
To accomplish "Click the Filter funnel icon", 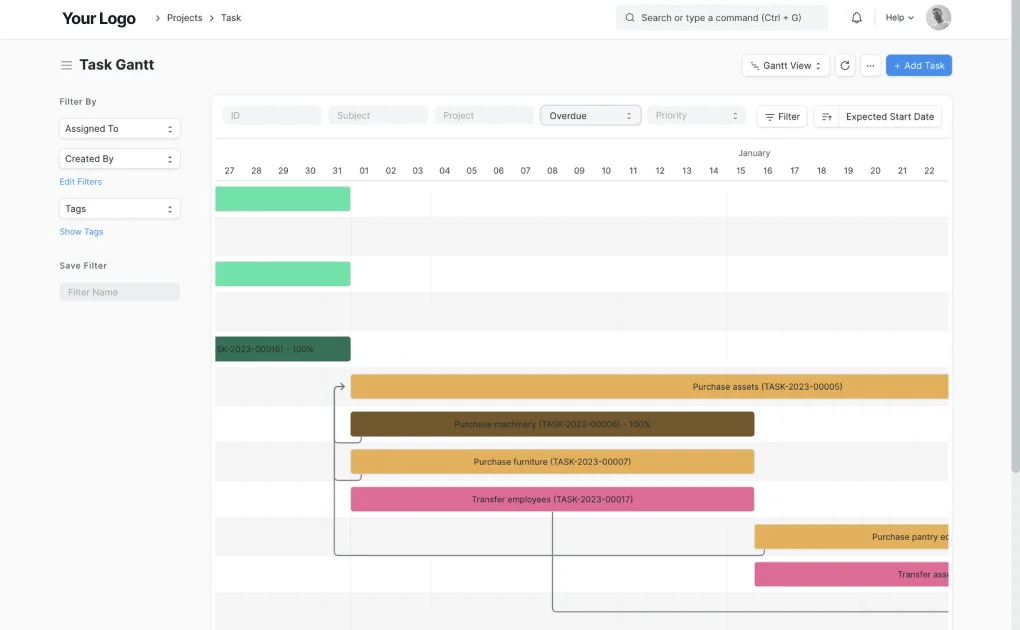I will pos(768,116).
